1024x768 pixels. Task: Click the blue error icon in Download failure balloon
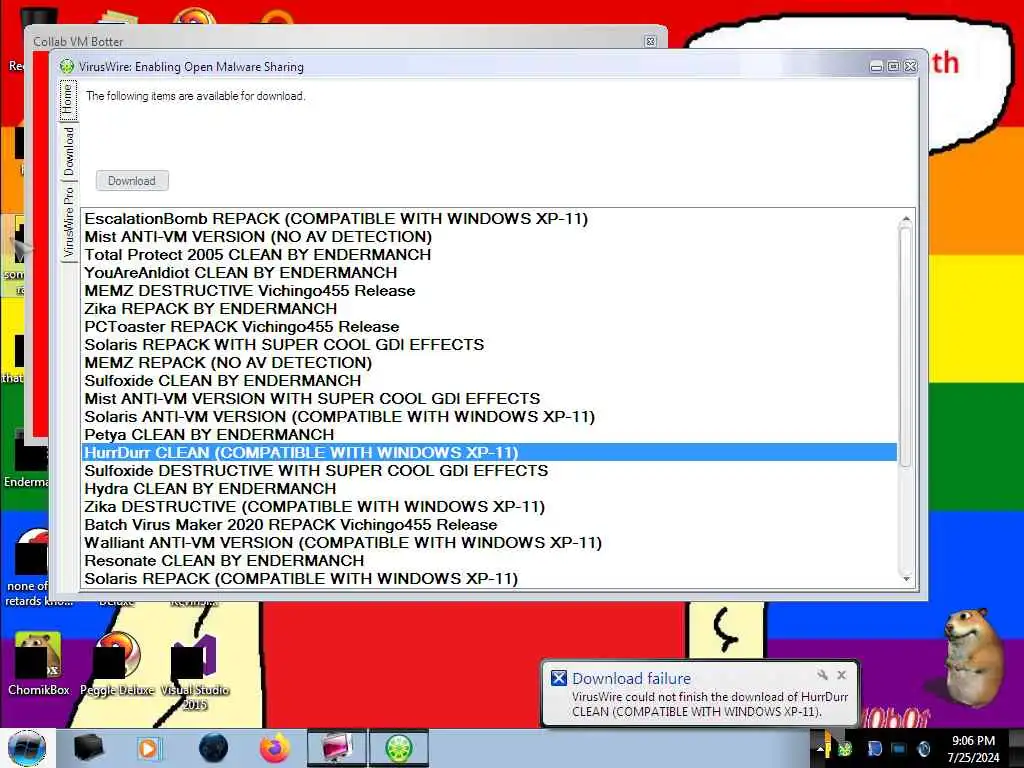(x=559, y=678)
